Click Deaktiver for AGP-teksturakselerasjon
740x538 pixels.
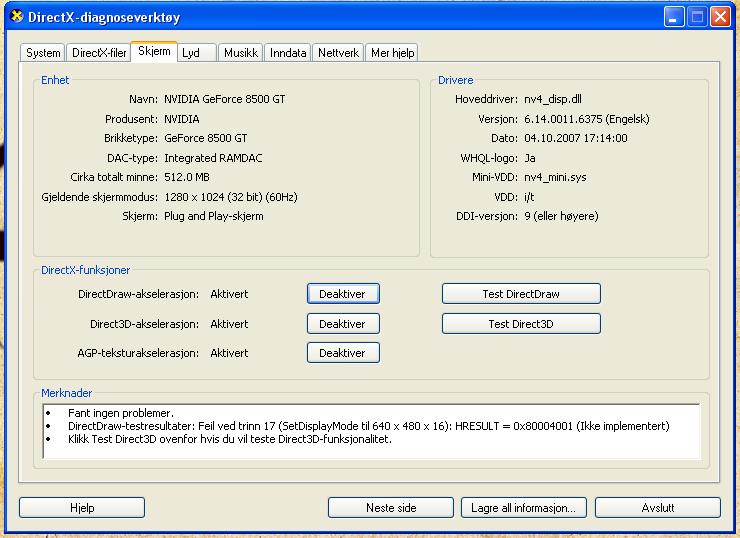click(342, 353)
